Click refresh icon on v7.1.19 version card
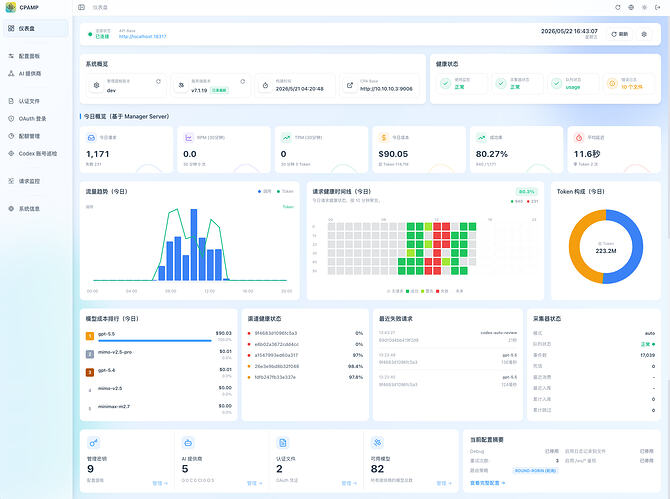670x499 pixels. click(243, 82)
